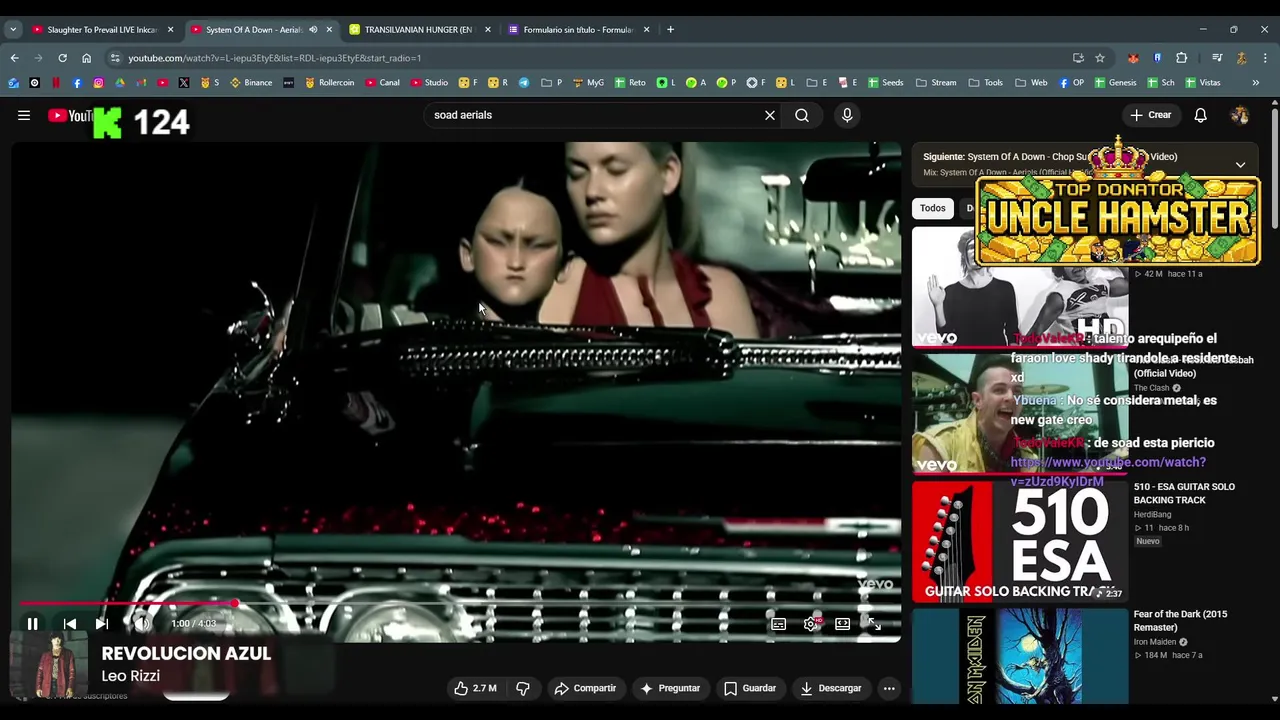Go back in browser history
Image resolution: width=1280 pixels, height=720 pixels.
[x=14, y=58]
